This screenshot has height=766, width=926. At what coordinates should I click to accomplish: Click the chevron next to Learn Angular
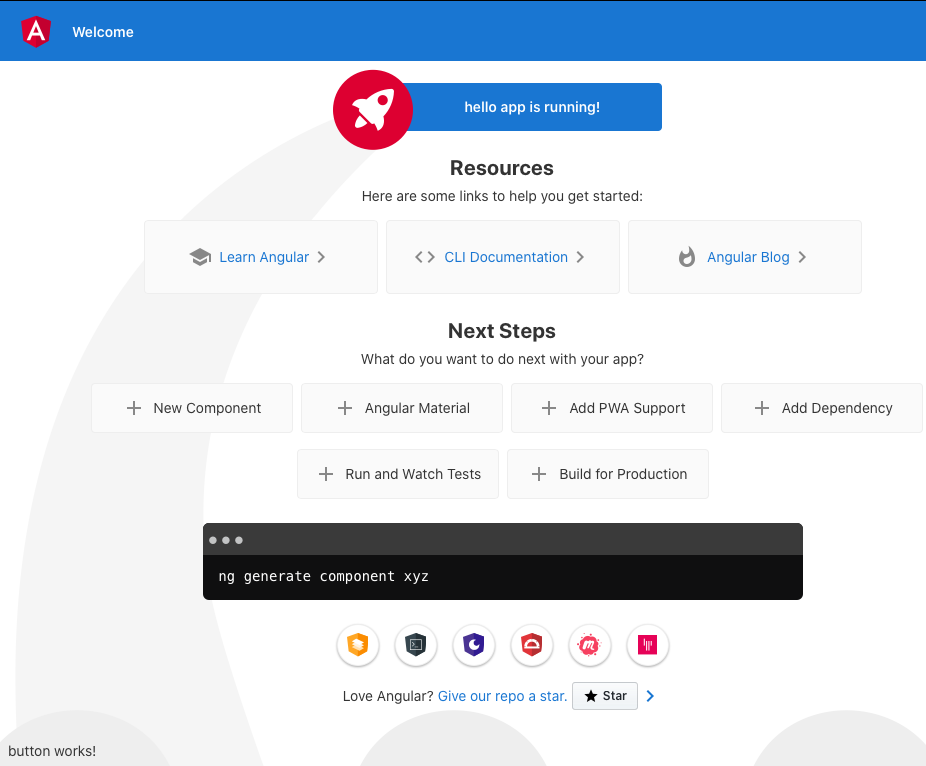coord(321,257)
